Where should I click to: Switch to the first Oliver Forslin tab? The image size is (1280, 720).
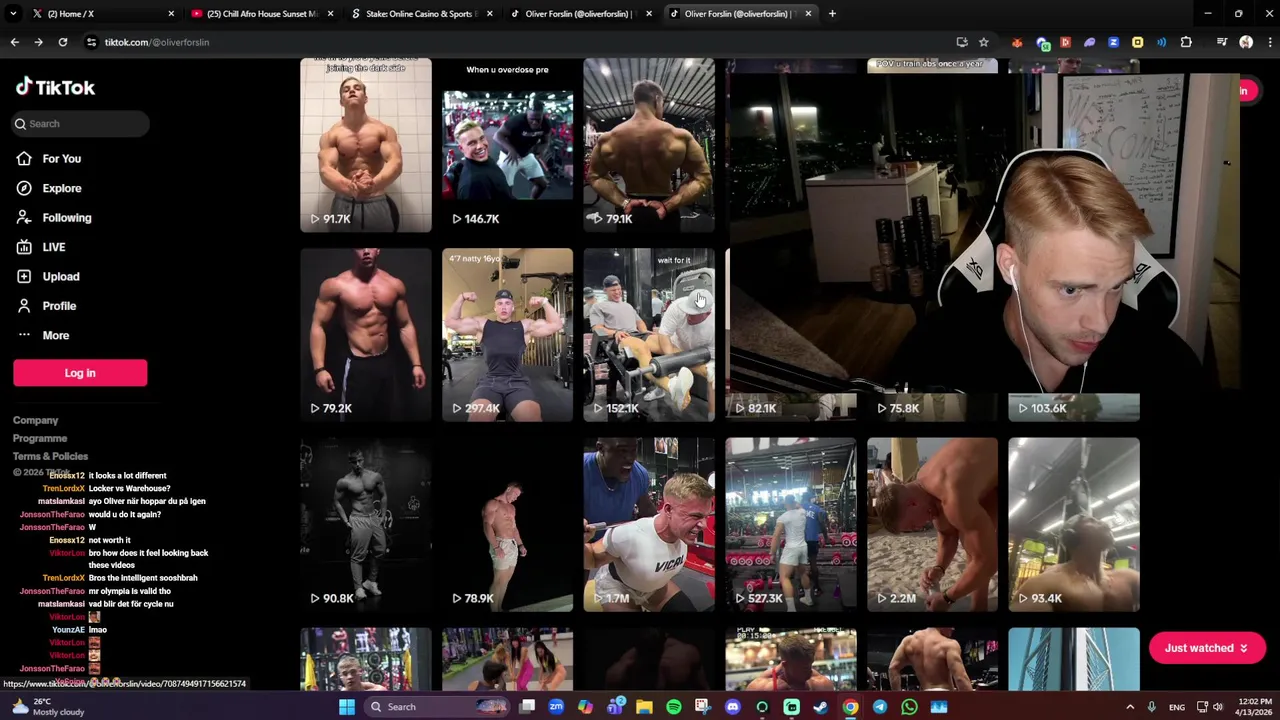click(580, 14)
